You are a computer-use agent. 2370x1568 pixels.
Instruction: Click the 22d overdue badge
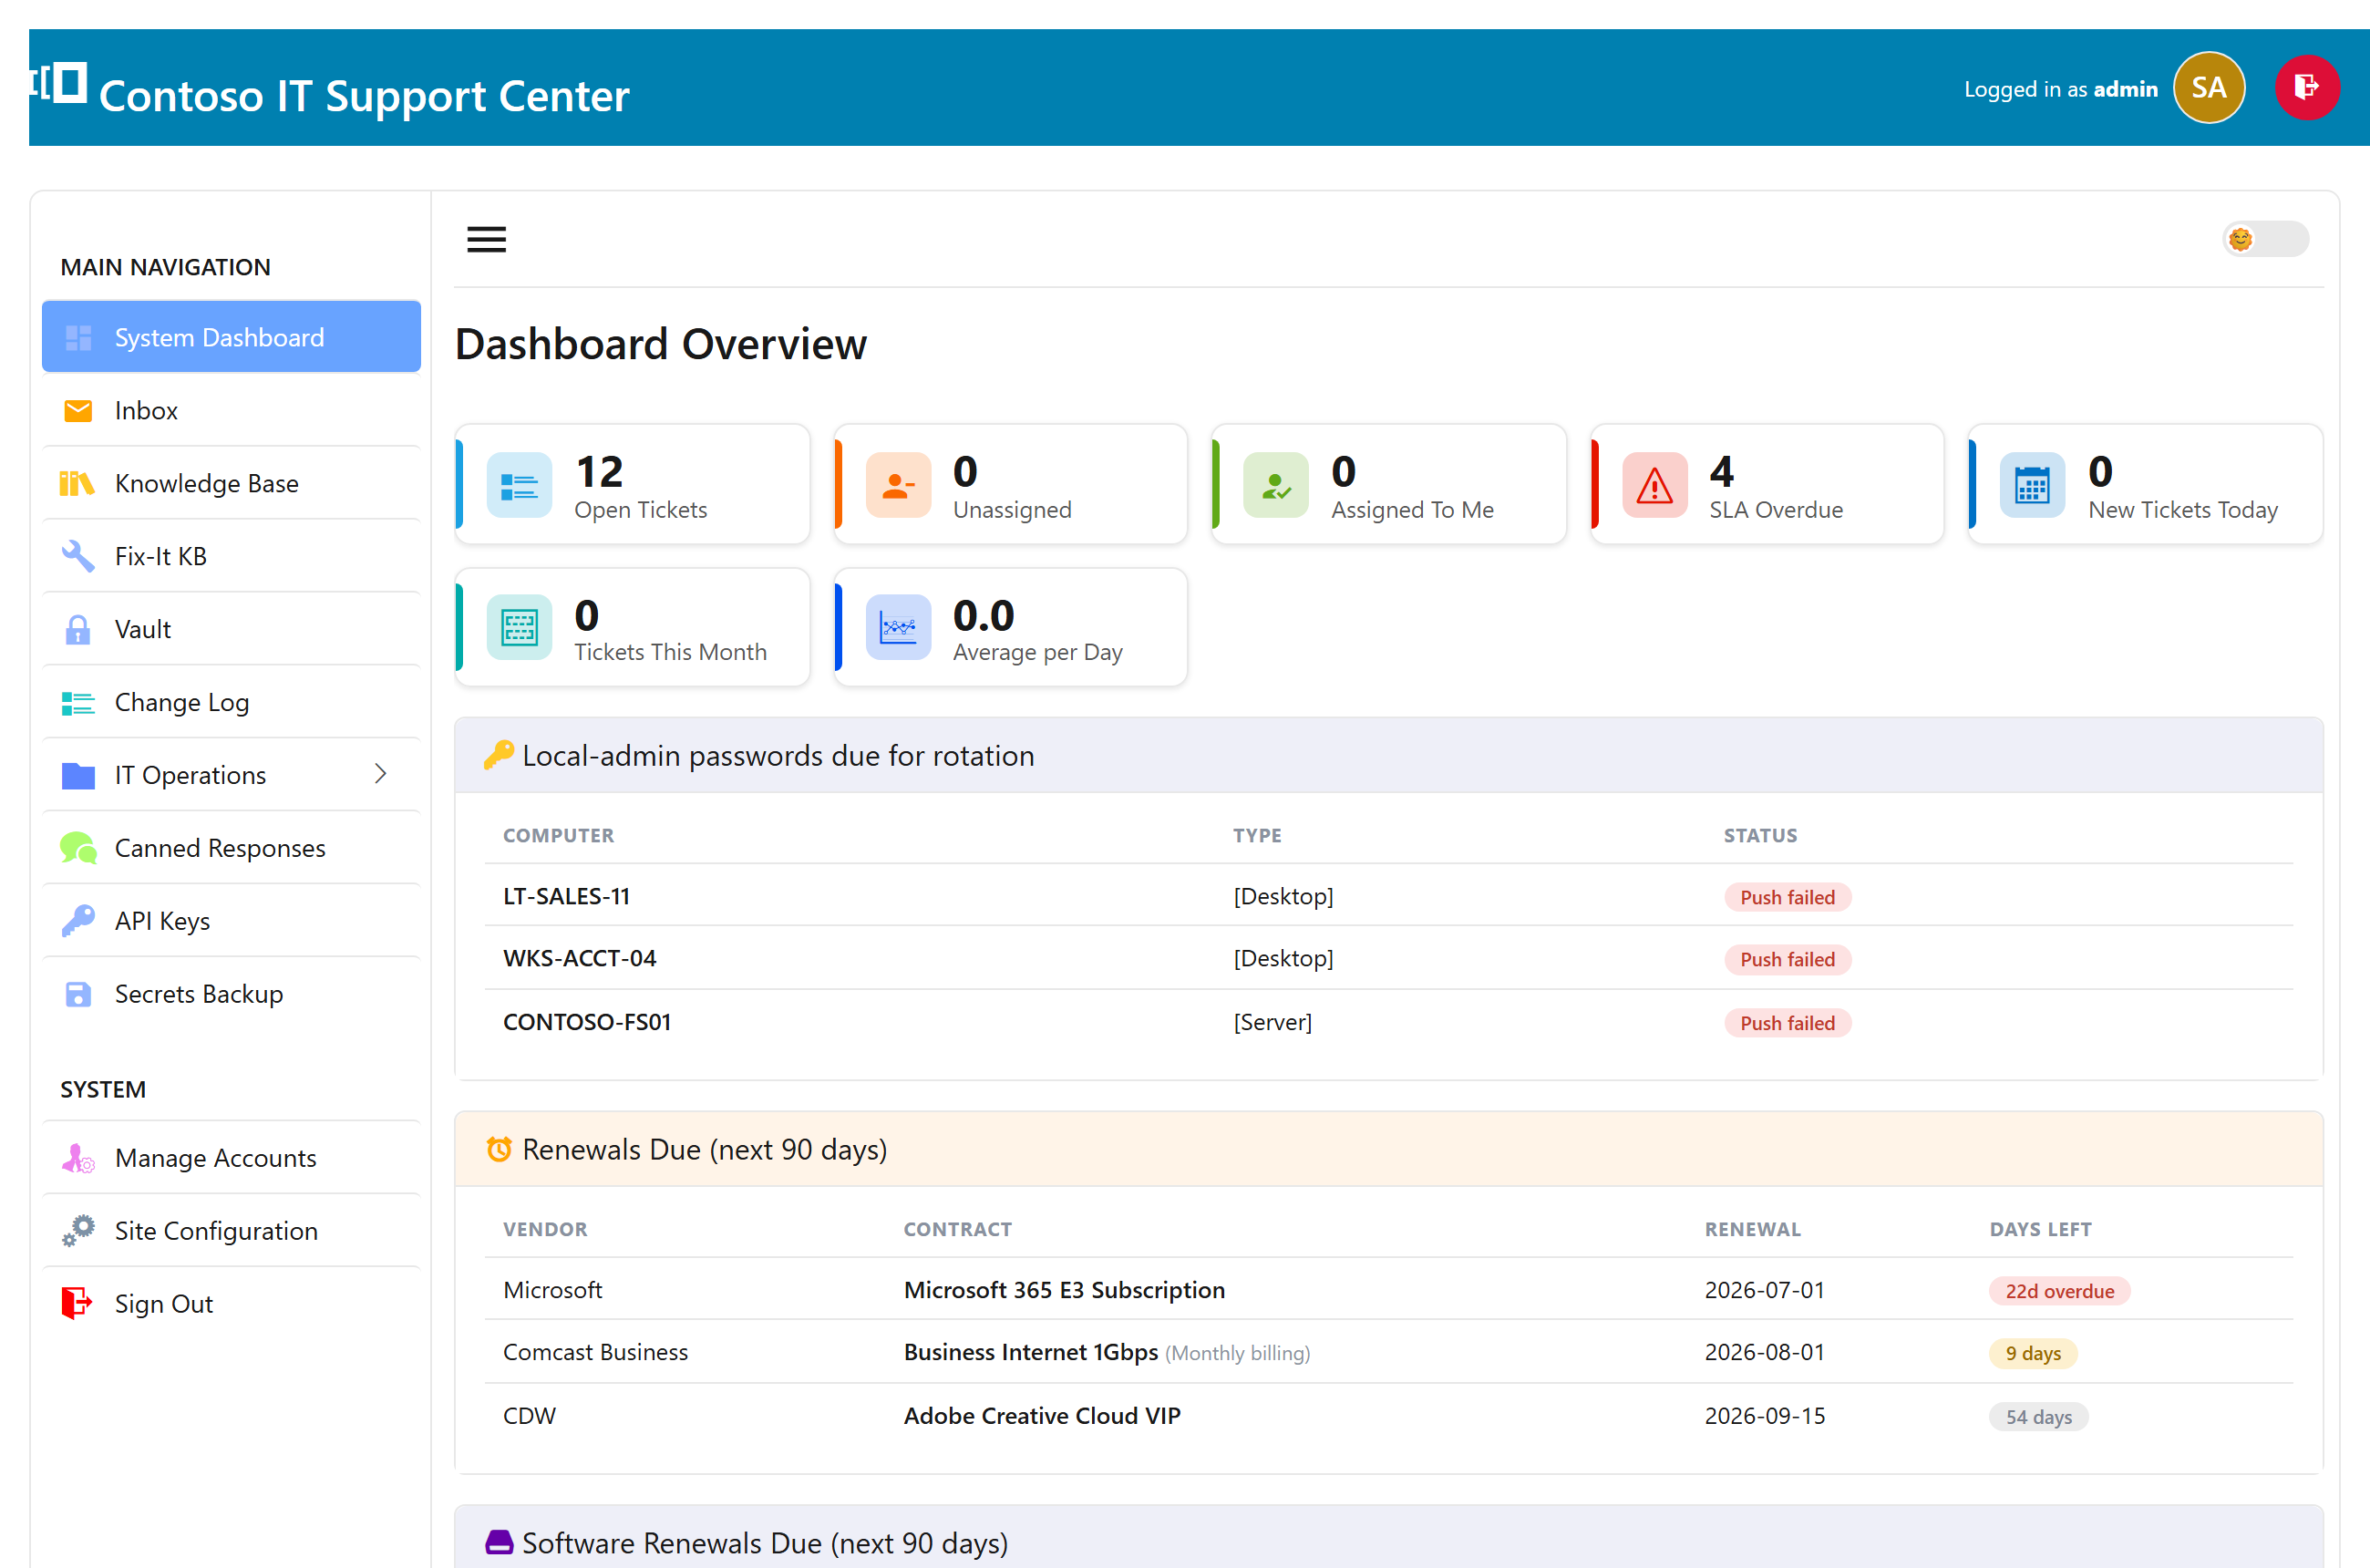click(x=2059, y=1291)
